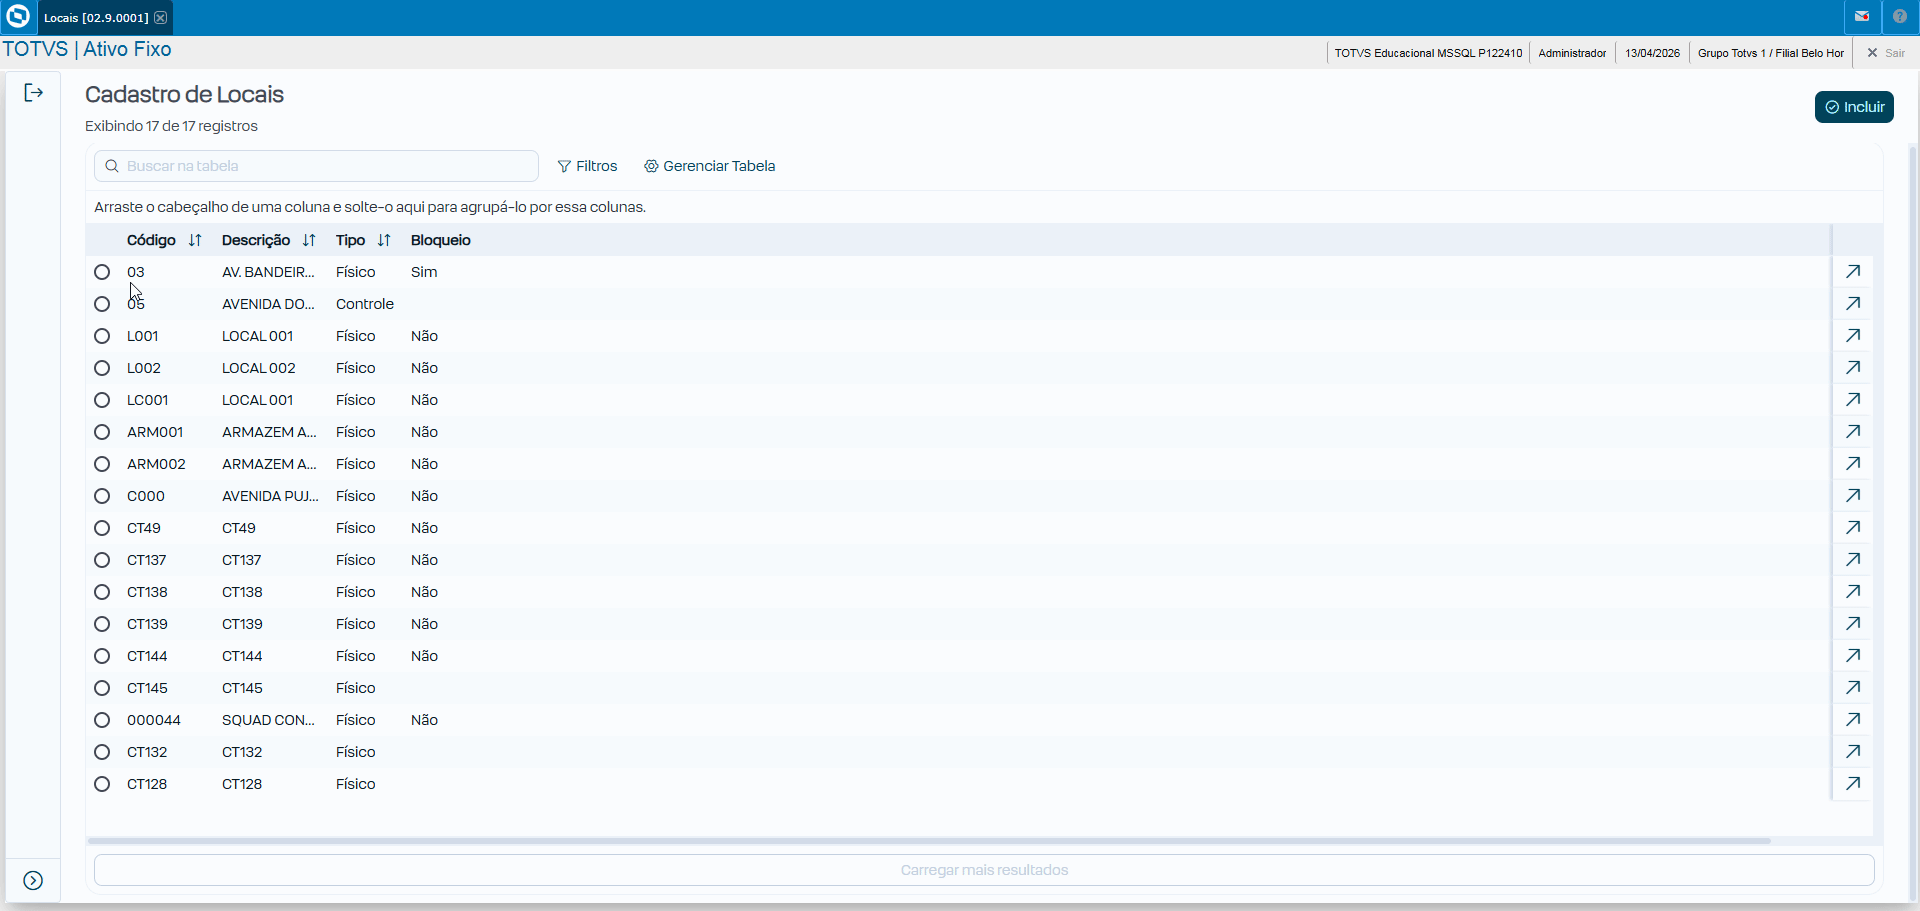The image size is (1920, 911).
Task: Open Gerenciar Tabela settings
Action: pos(710,166)
